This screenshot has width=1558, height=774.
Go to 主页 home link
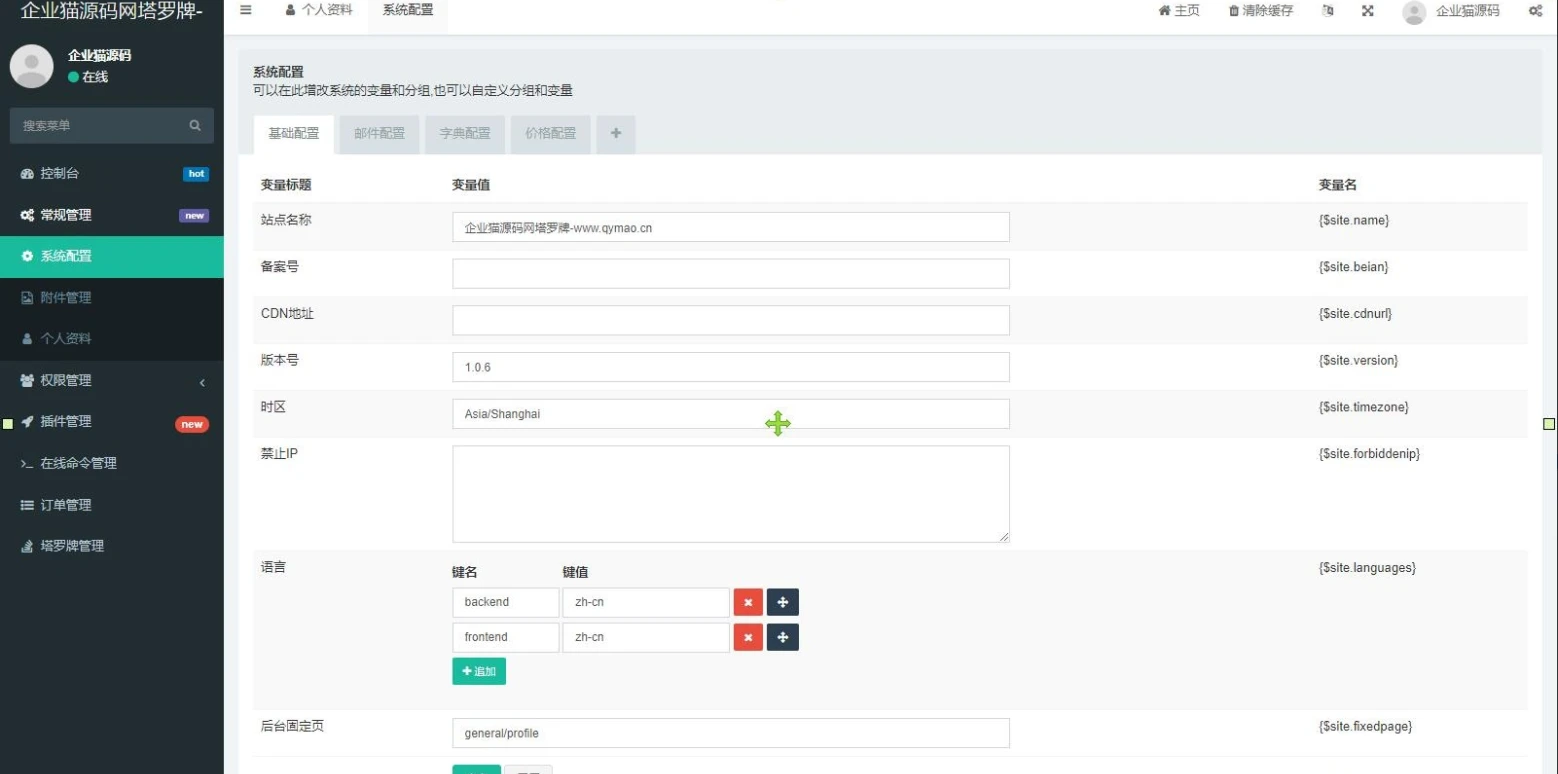pos(1179,11)
